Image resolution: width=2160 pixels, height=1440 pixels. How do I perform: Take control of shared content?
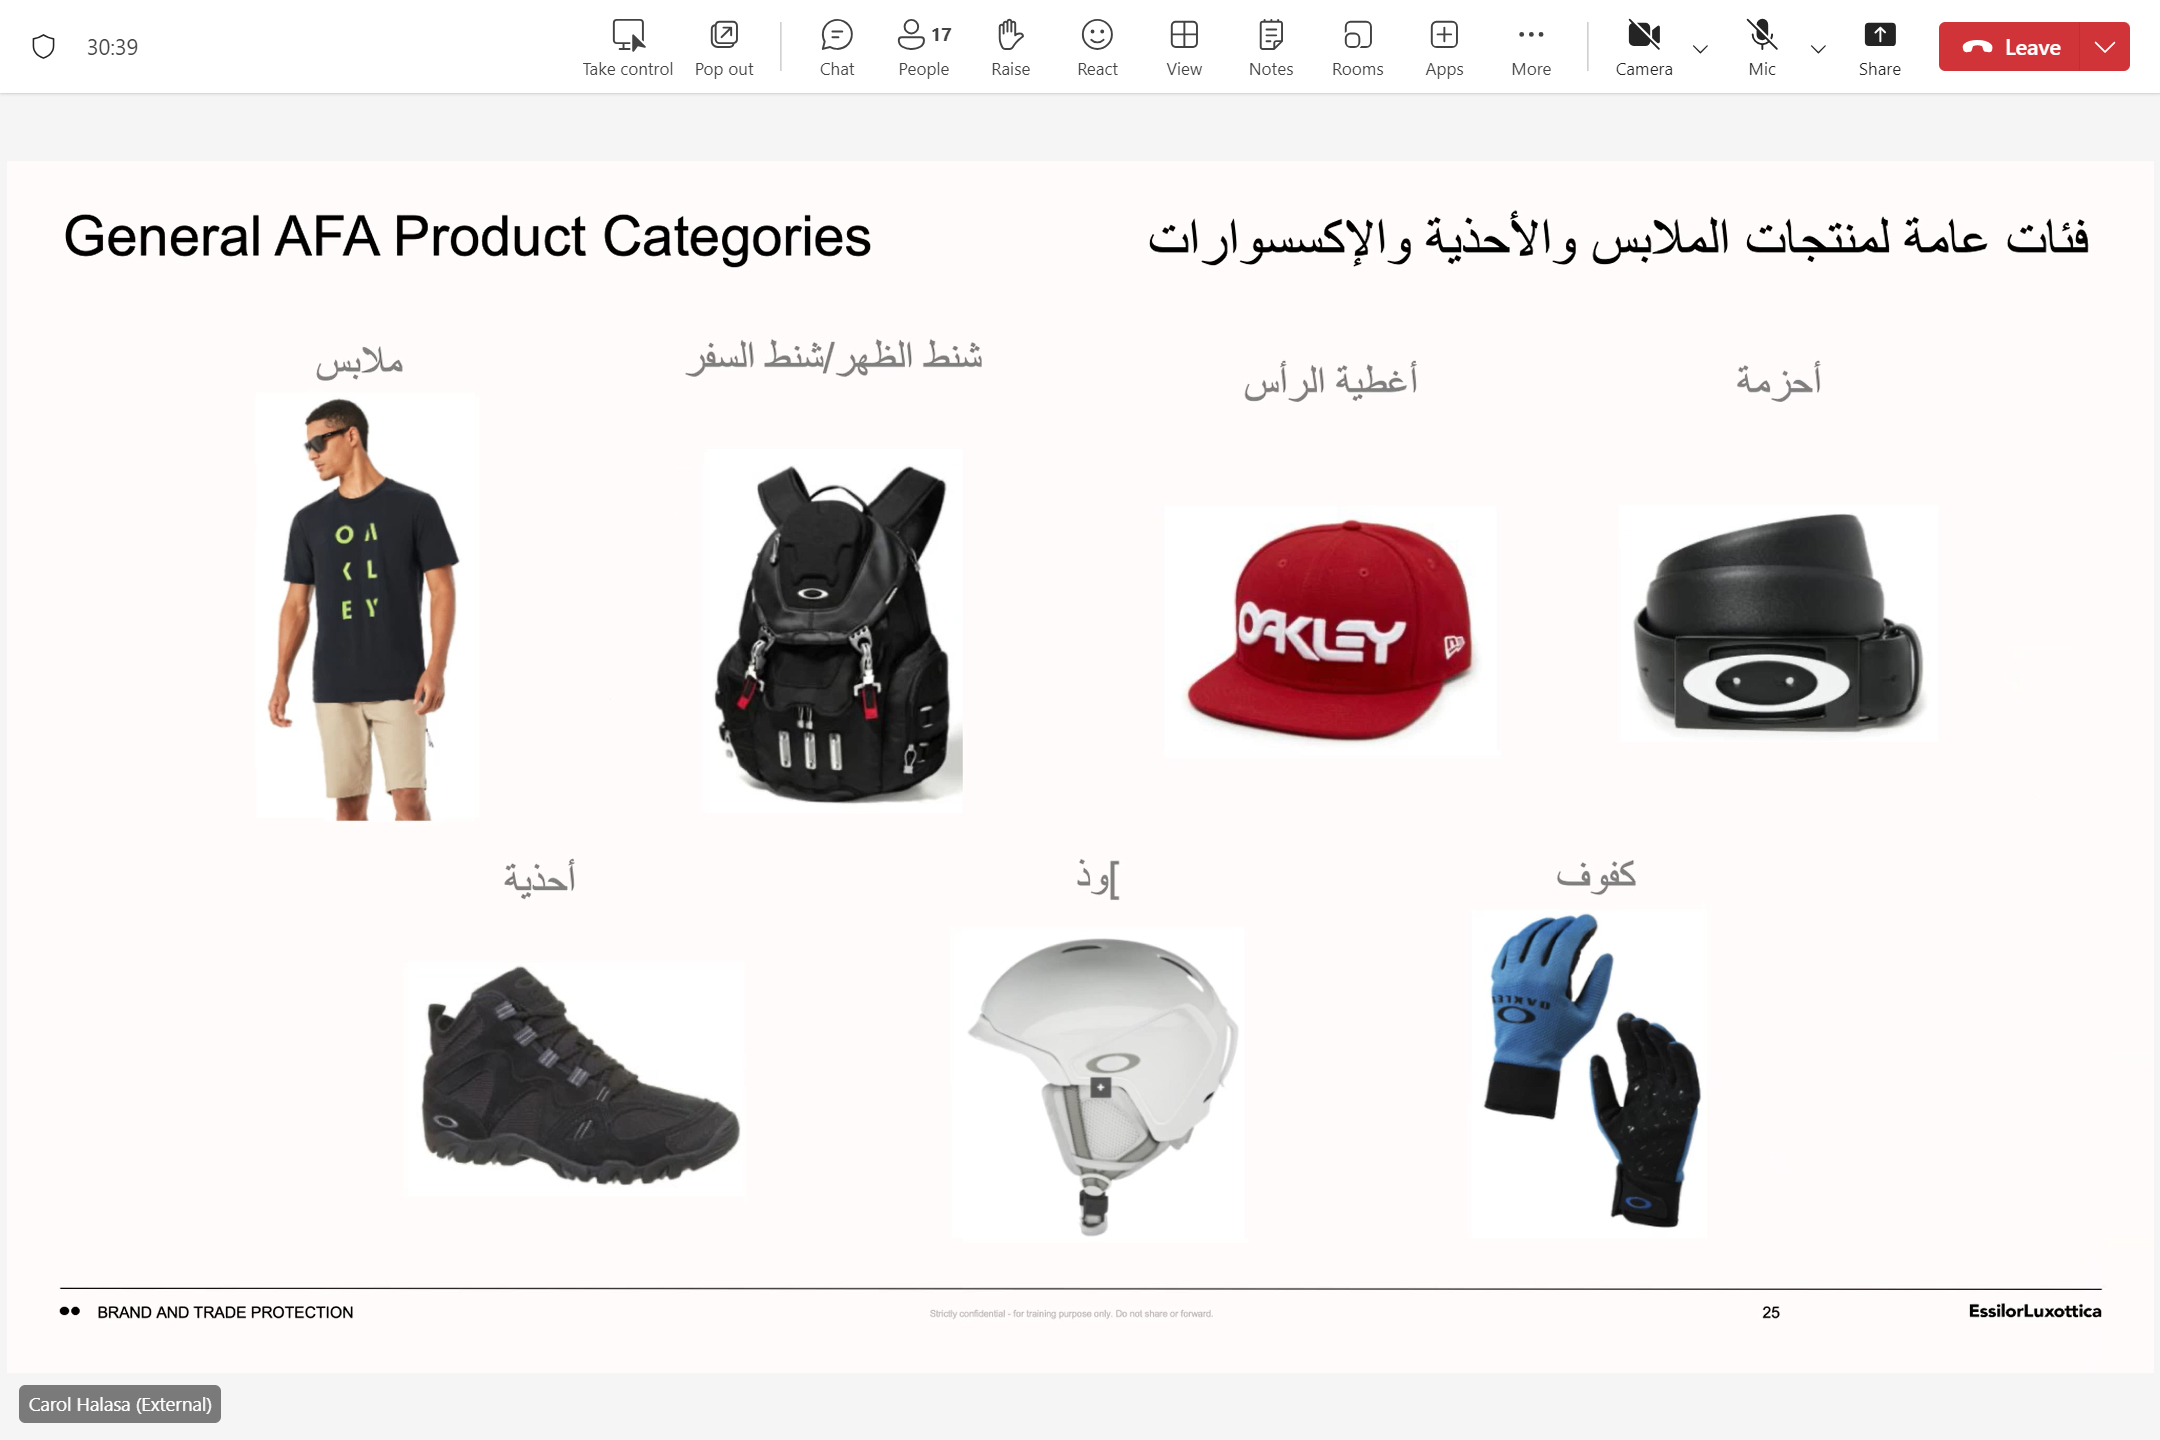628,47
